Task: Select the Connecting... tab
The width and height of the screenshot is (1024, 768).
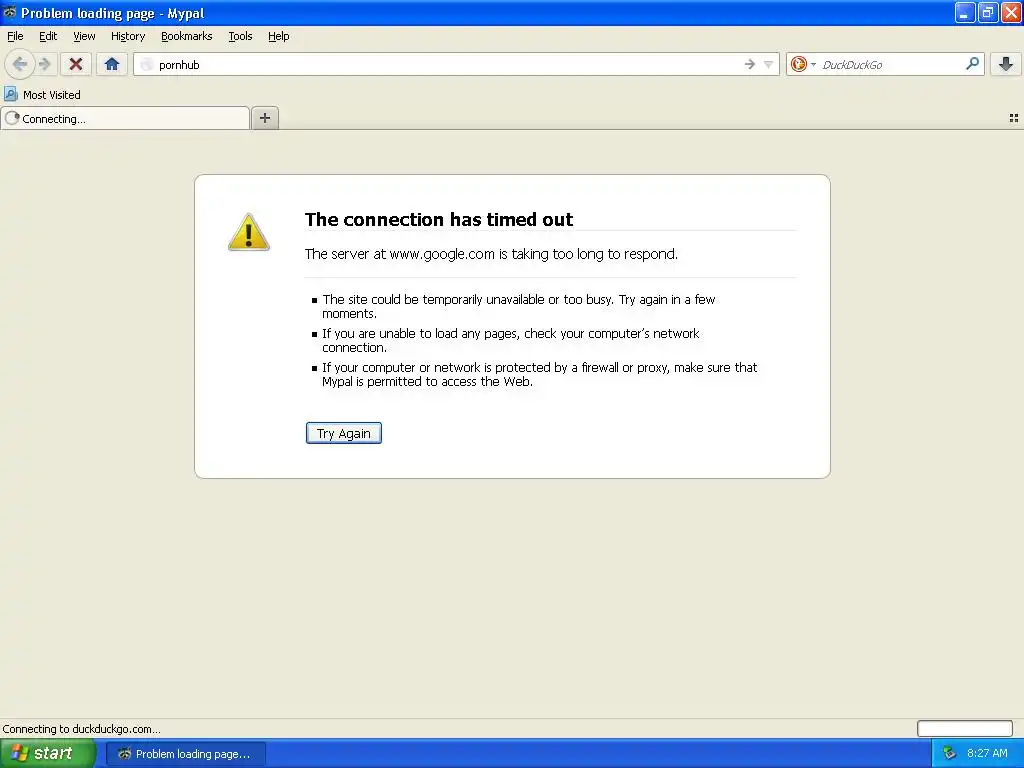Action: tap(125, 118)
